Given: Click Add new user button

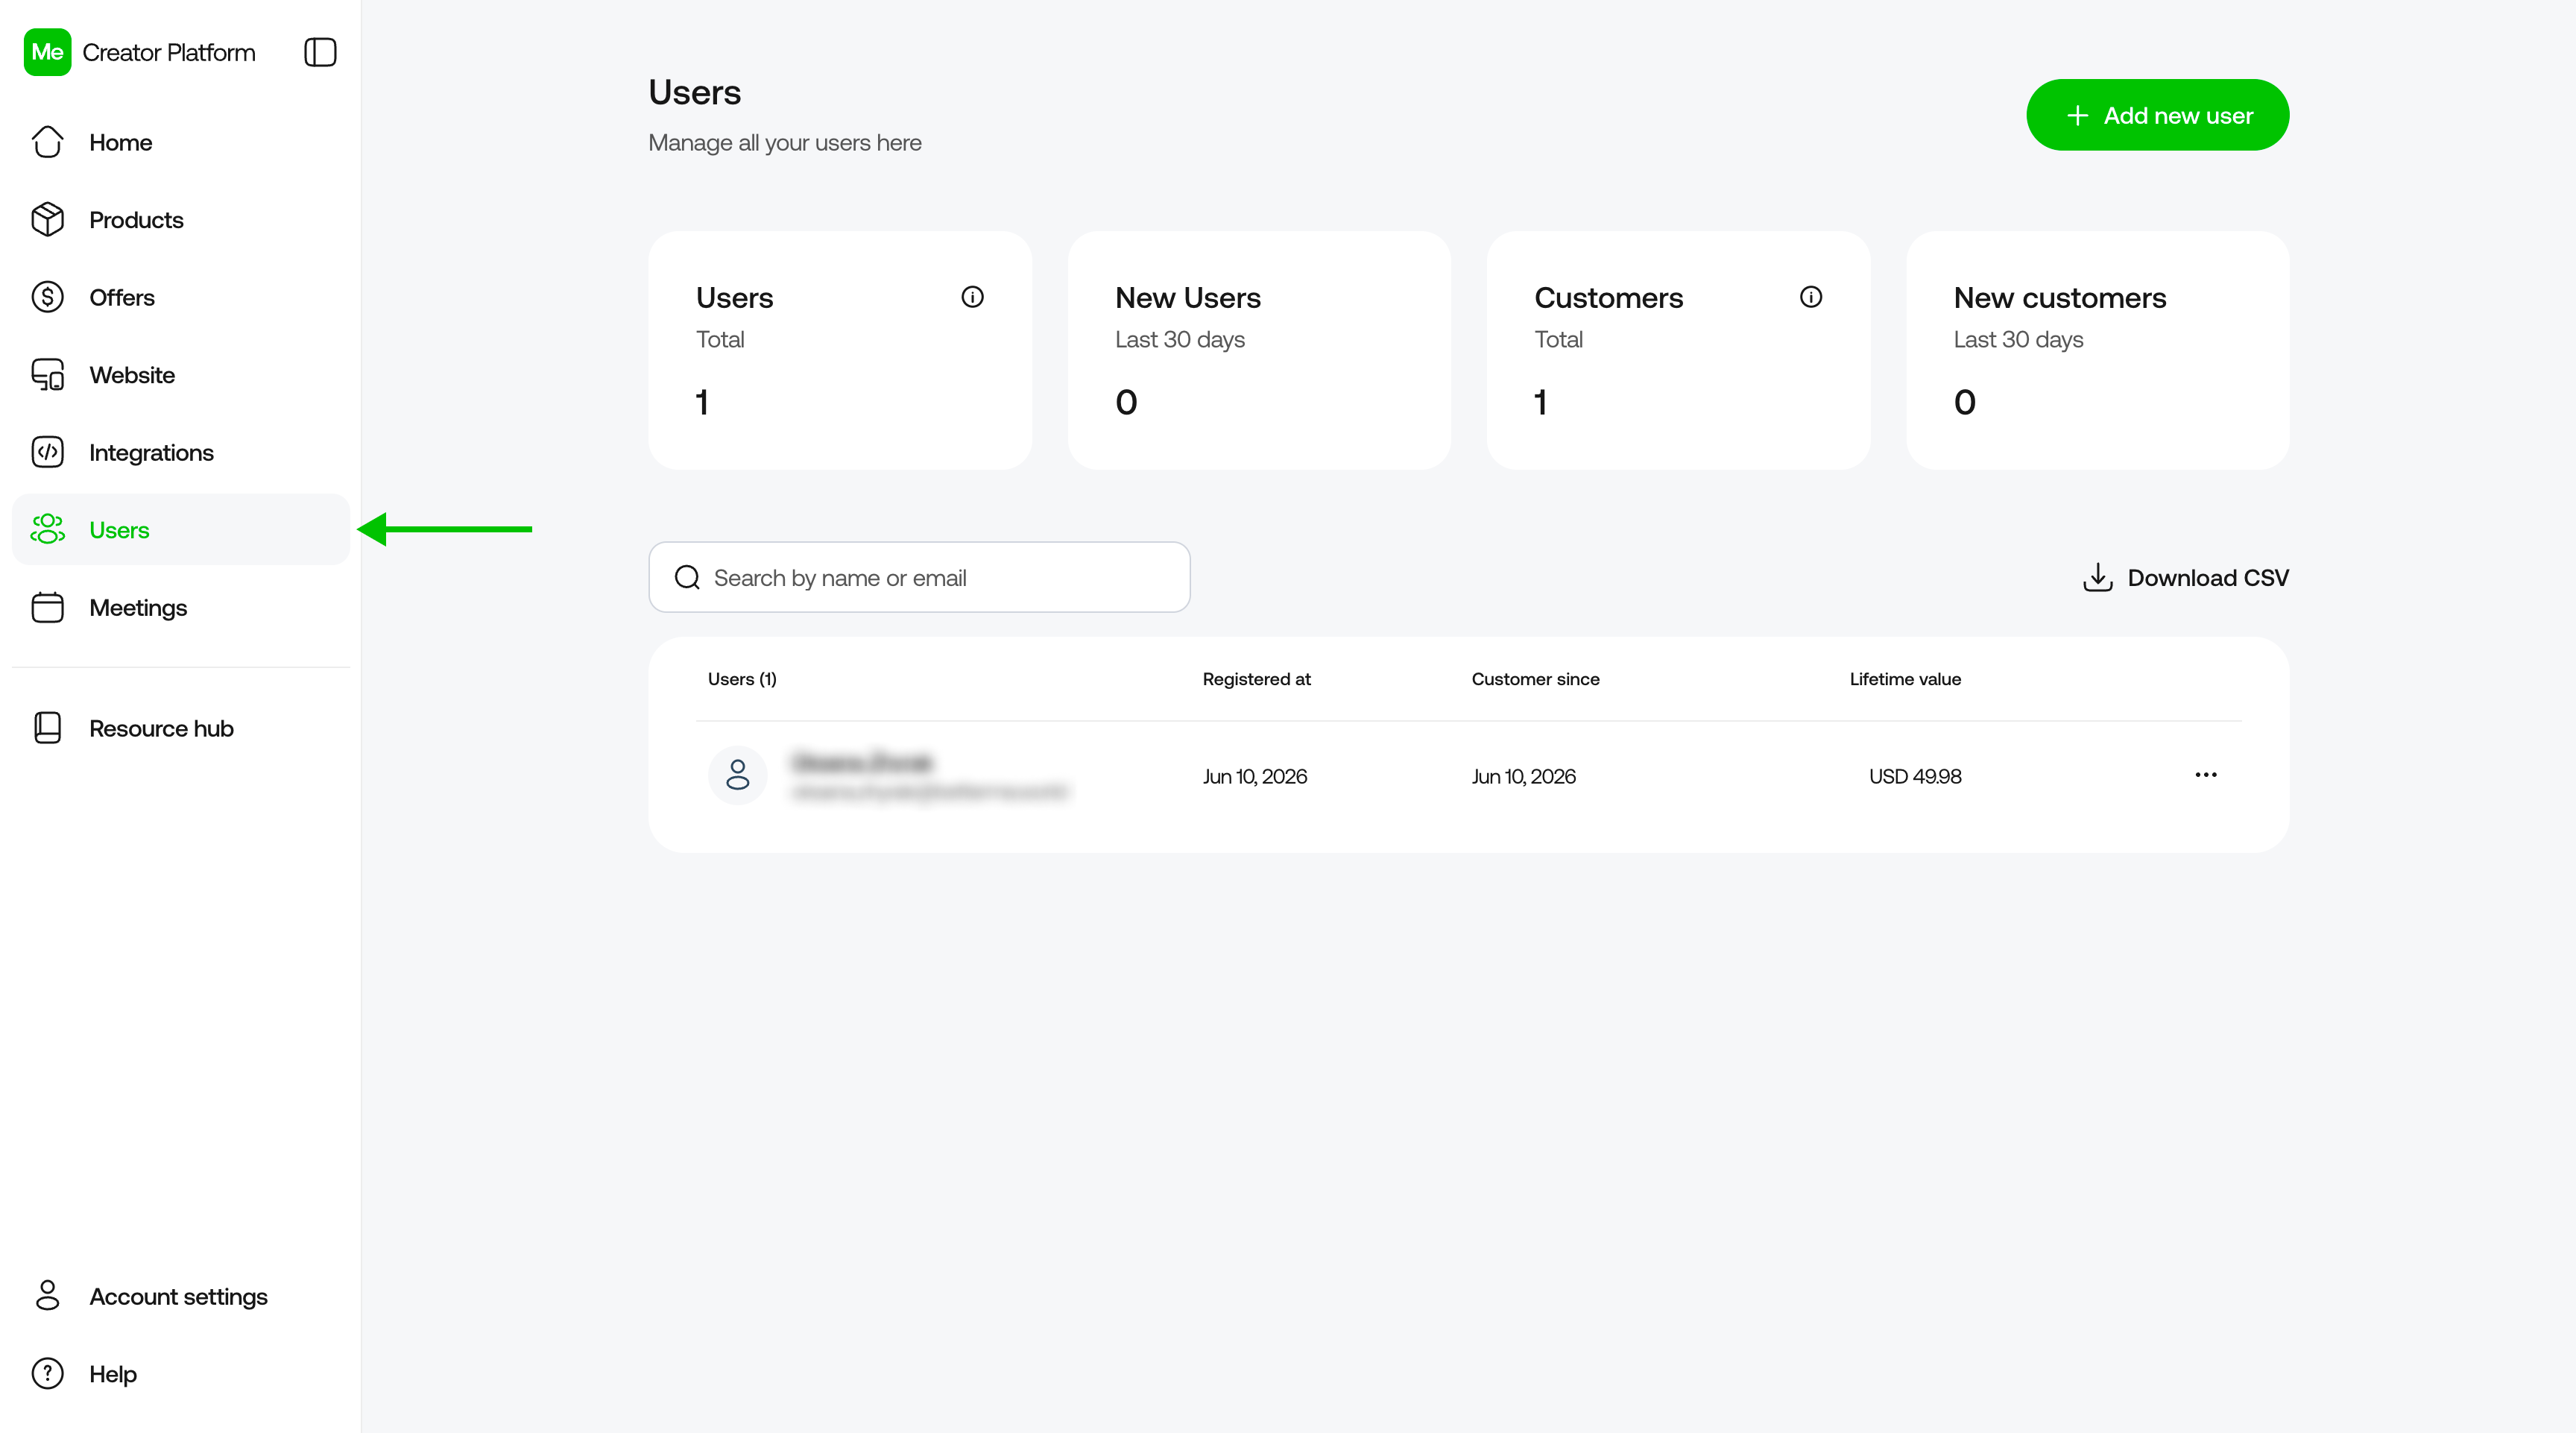Looking at the screenshot, I should tap(2157, 115).
